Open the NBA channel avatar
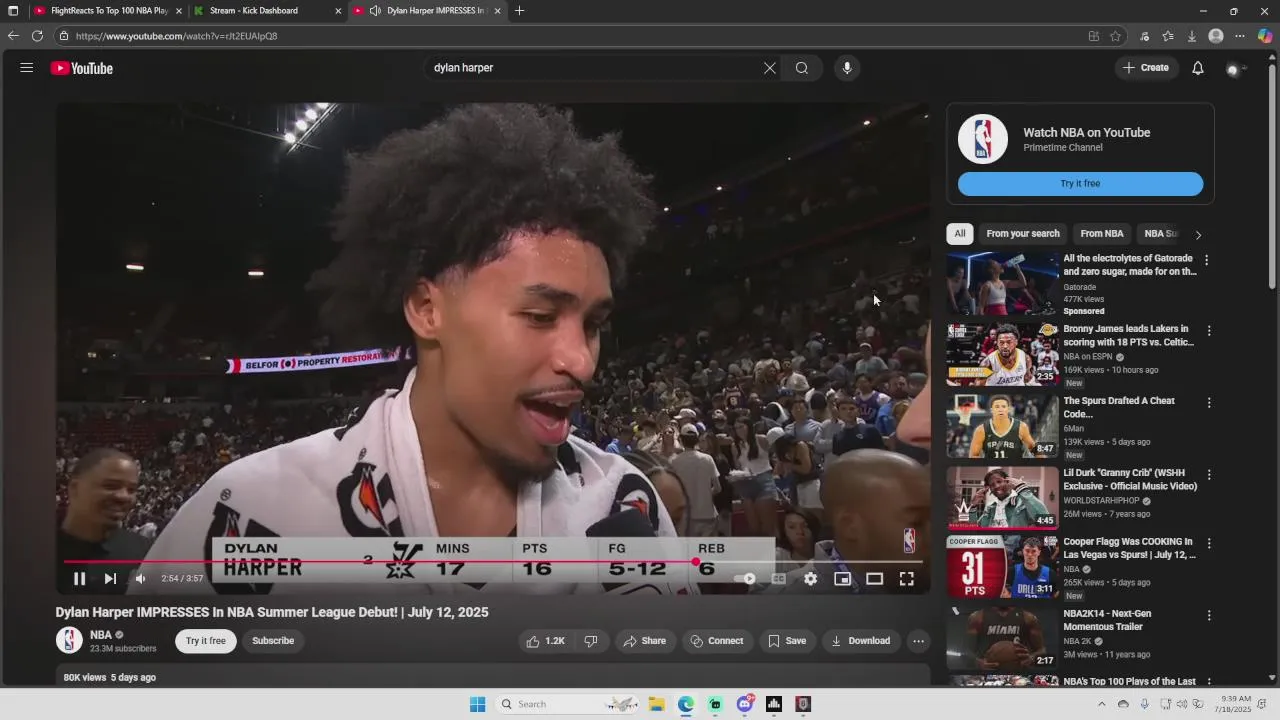 coord(69,640)
